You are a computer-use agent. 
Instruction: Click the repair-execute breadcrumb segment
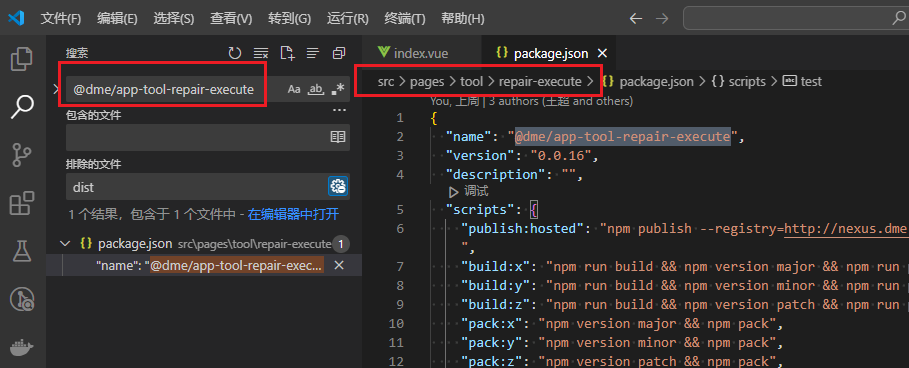tap(540, 82)
